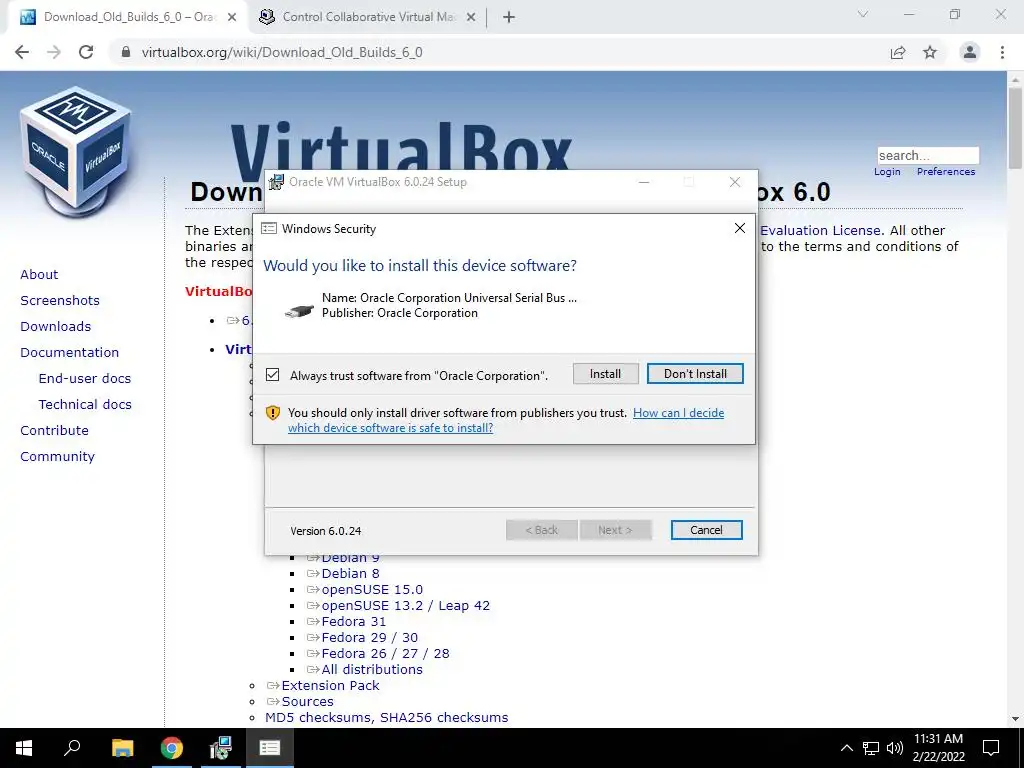Click the VirtualBox setup title bar icon
Viewport: 1024px width, 768px height.
(x=277, y=182)
